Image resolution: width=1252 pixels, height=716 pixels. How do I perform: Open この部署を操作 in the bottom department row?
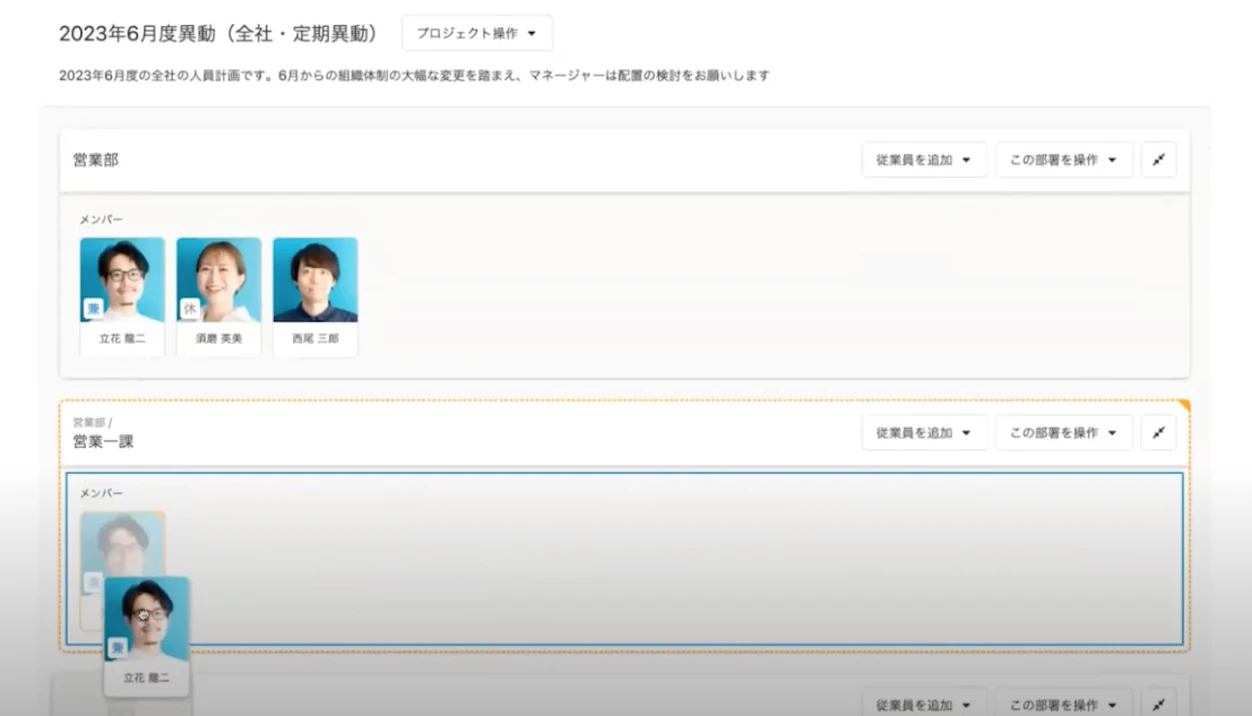point(1063,704)
